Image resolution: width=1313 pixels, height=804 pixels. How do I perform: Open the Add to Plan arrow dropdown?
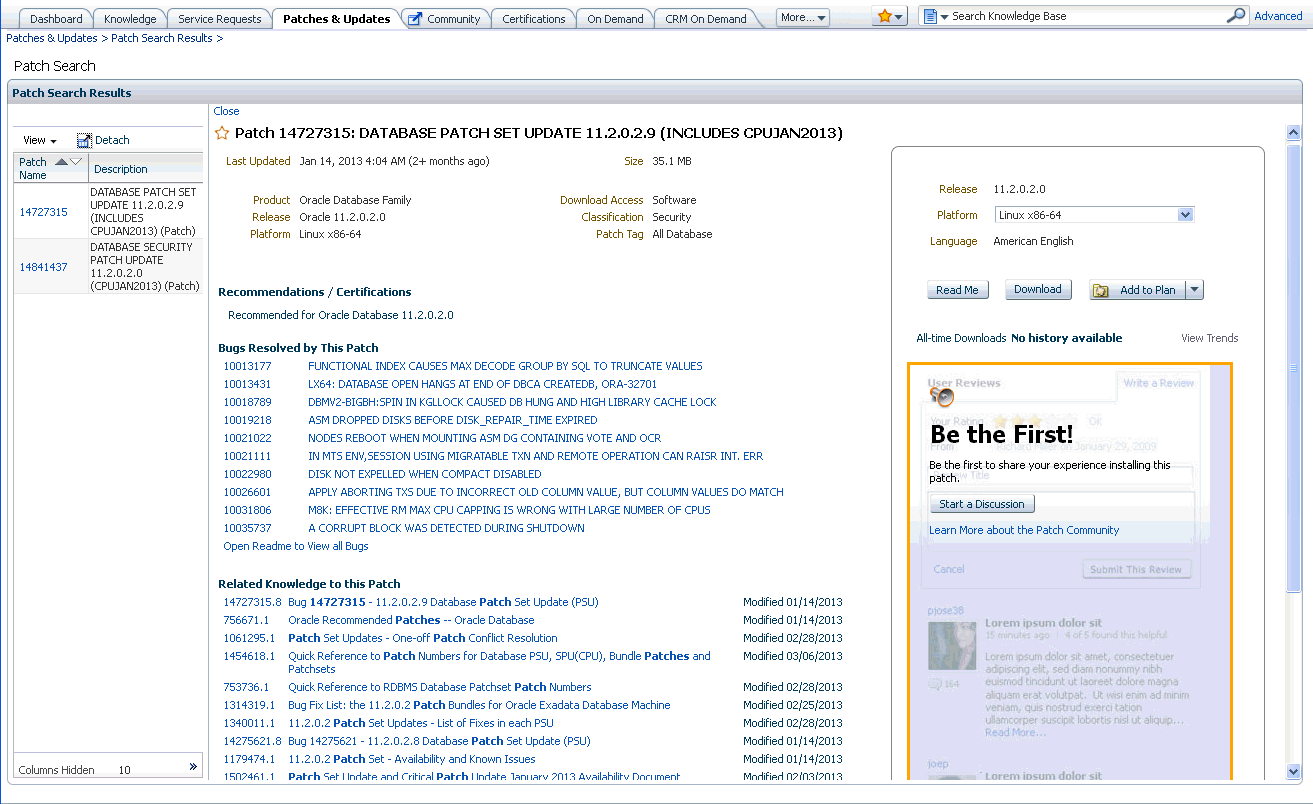coord(1195,290)
